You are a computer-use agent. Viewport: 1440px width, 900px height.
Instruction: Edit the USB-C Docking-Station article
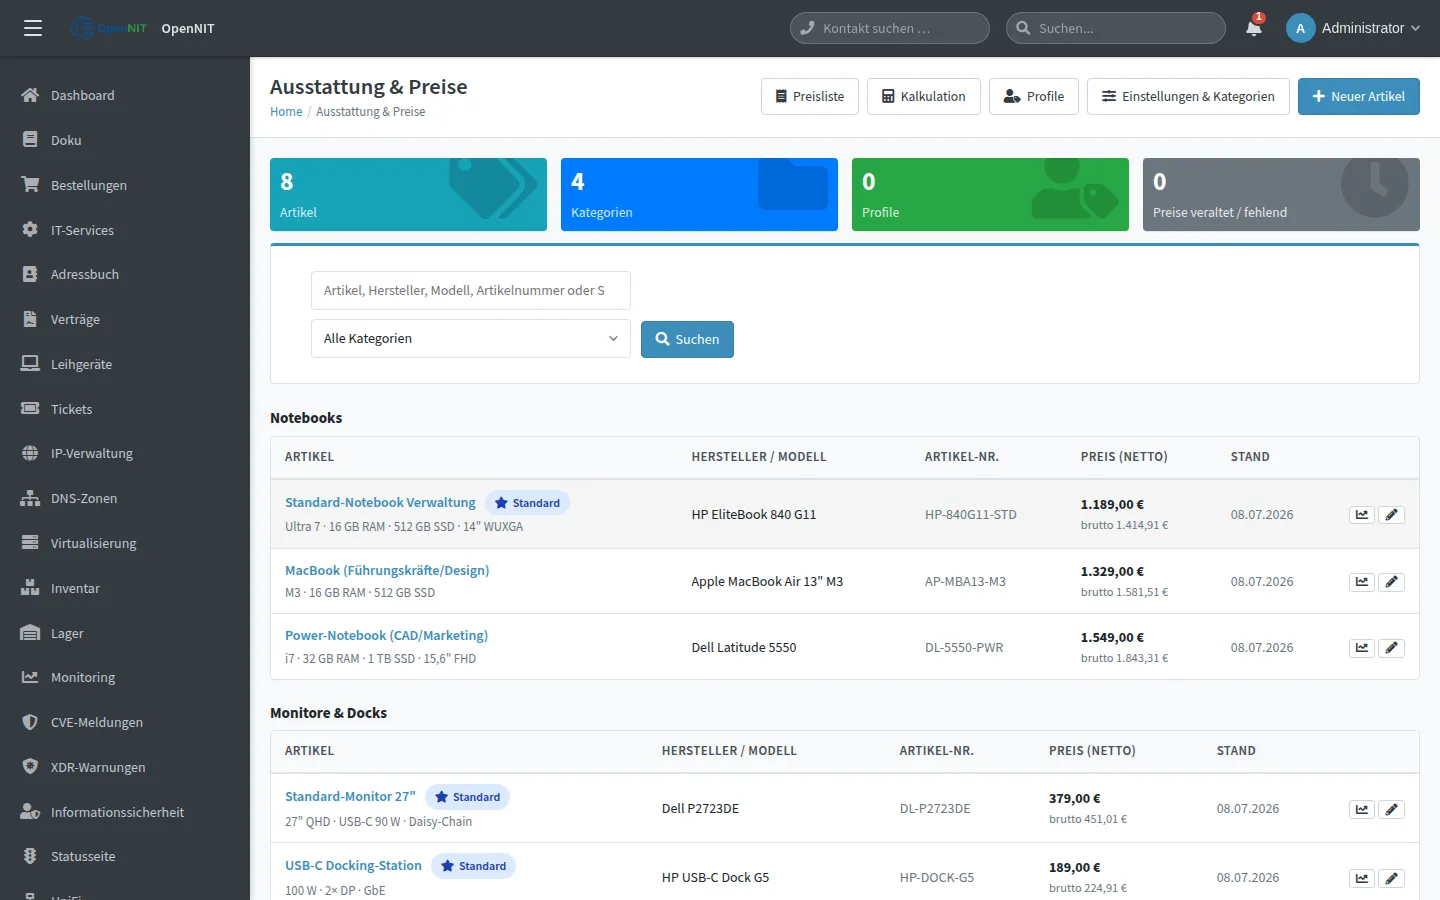(1392, 879)
